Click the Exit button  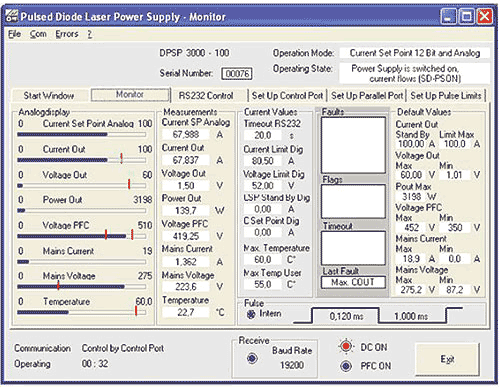click(447, 359)
